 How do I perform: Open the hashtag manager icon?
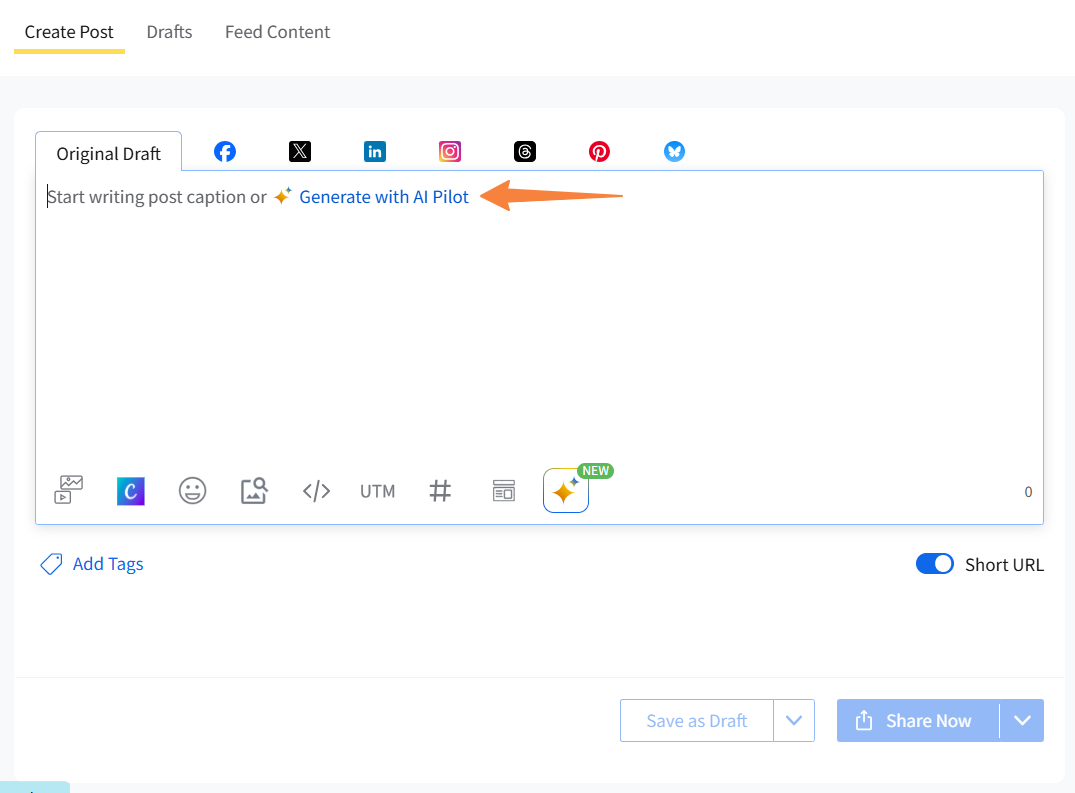pos(440,491)
